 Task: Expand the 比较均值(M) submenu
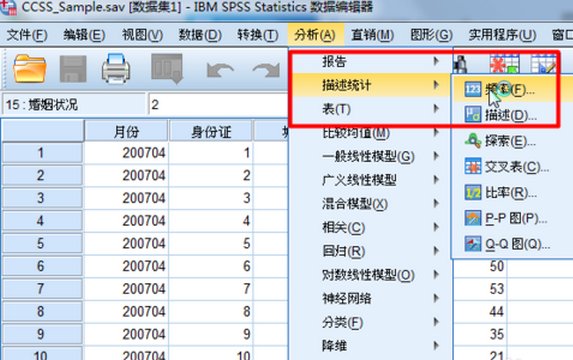pyautogui.click(x=371, y=133)
